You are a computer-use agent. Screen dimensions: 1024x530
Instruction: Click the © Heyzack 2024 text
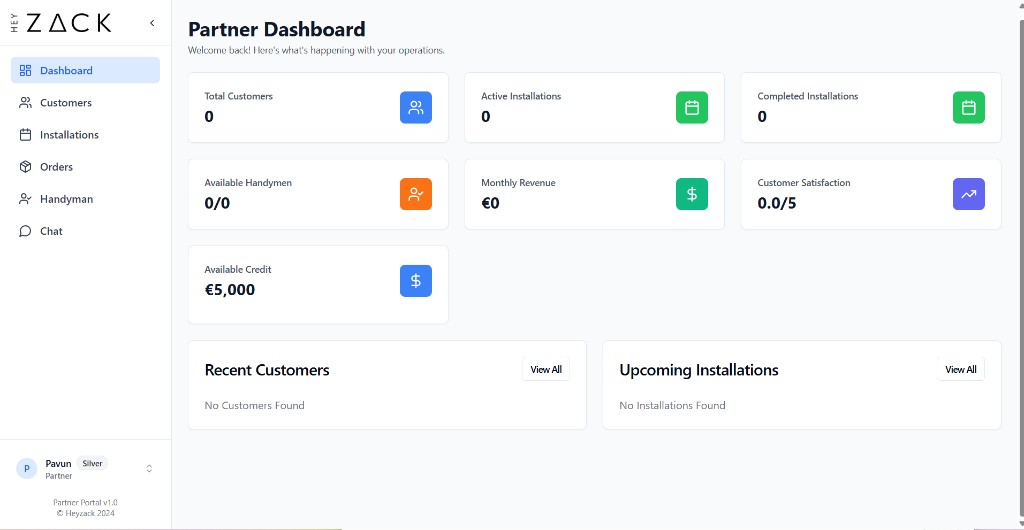[86, 513]
